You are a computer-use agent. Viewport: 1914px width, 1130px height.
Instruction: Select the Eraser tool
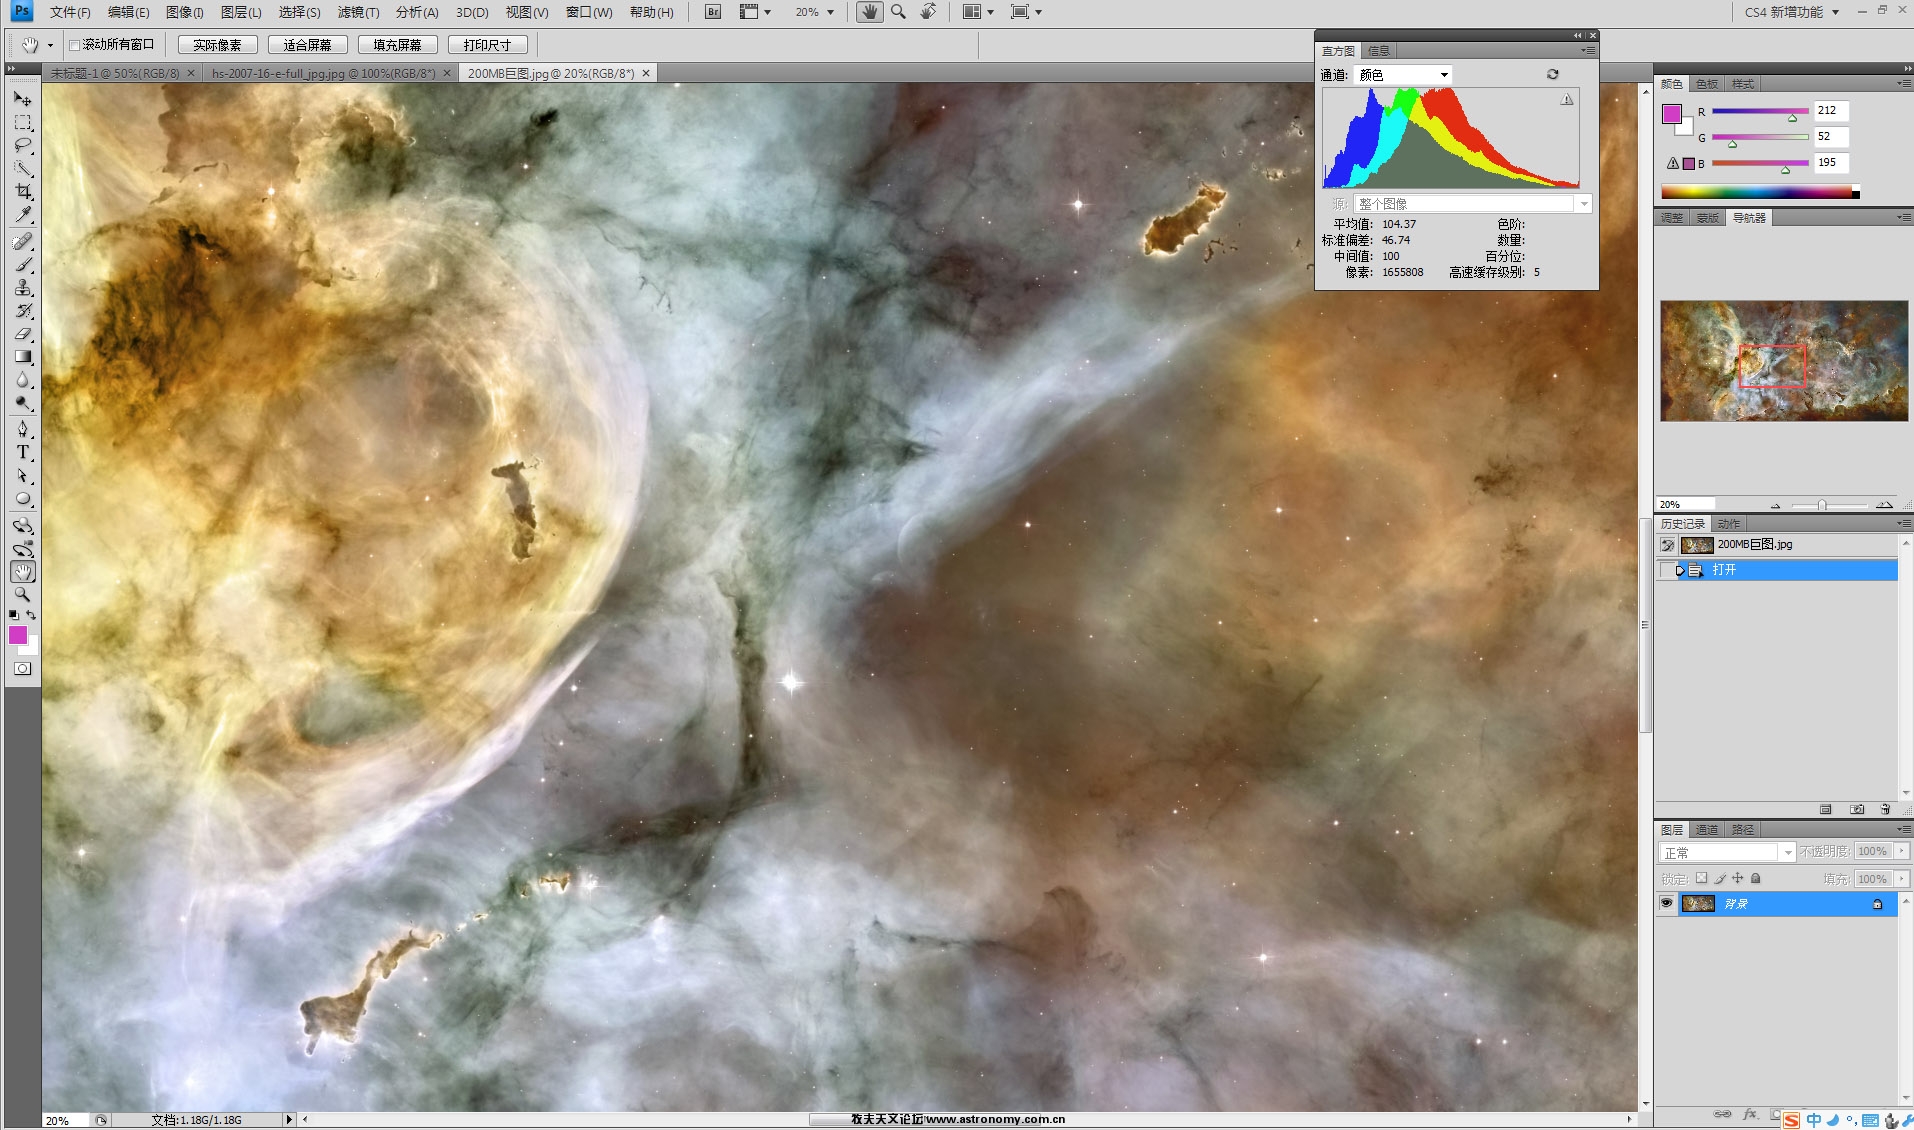[23, 334]
